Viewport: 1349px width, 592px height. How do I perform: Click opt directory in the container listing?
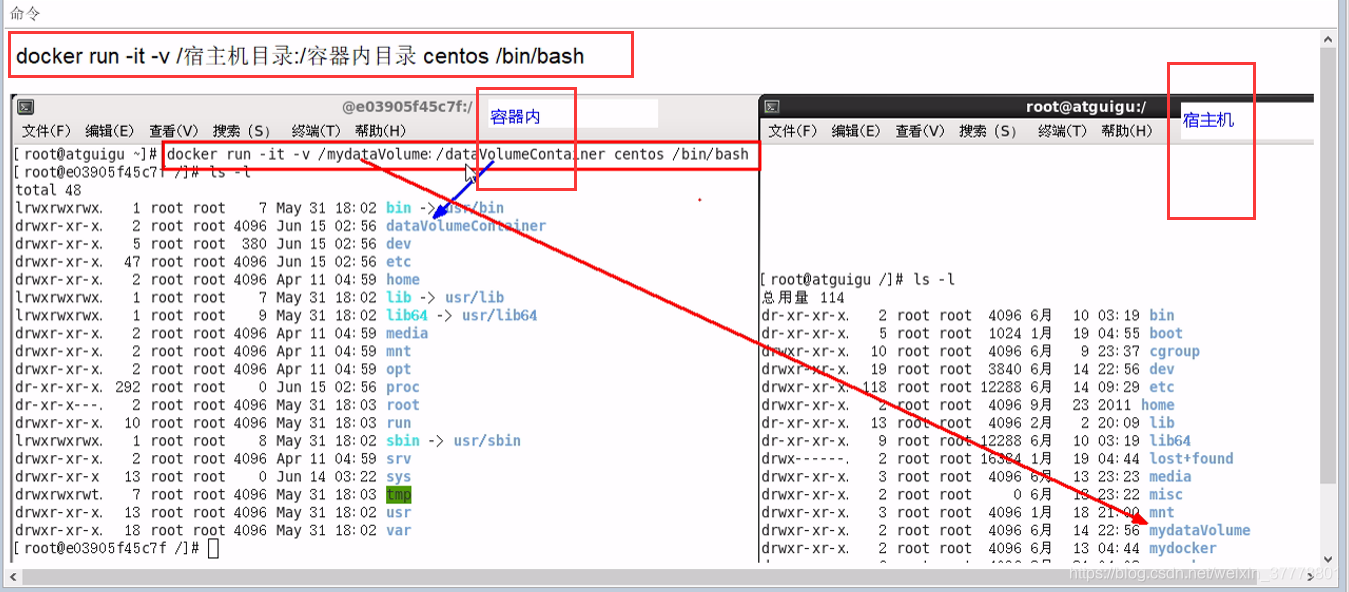point(398,369)
